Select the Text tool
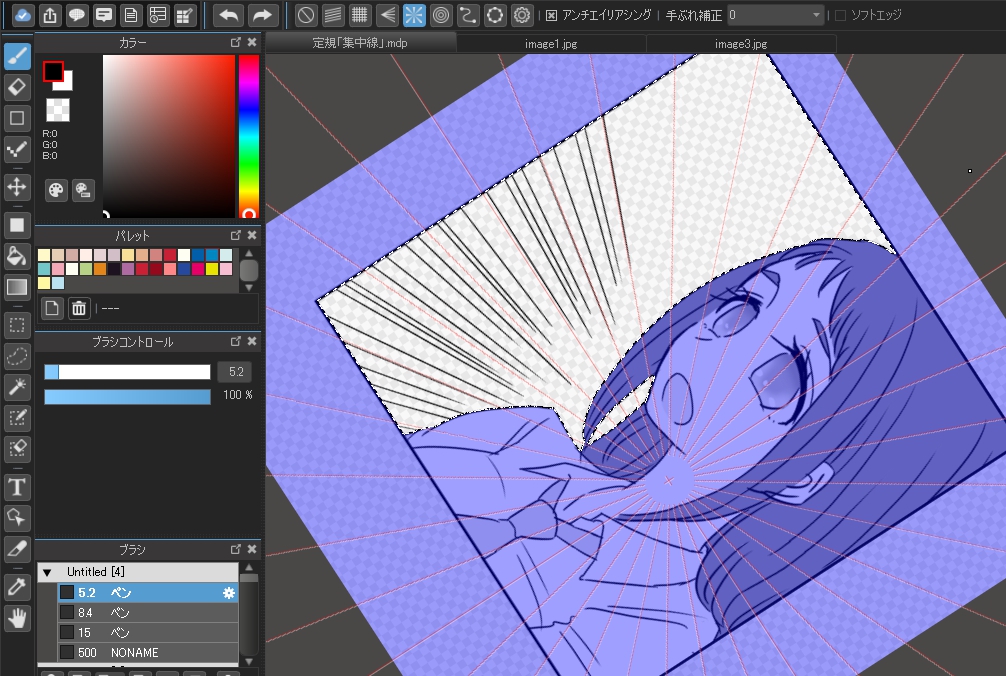Screen dimensions: 1006x676 click(16, 487)
